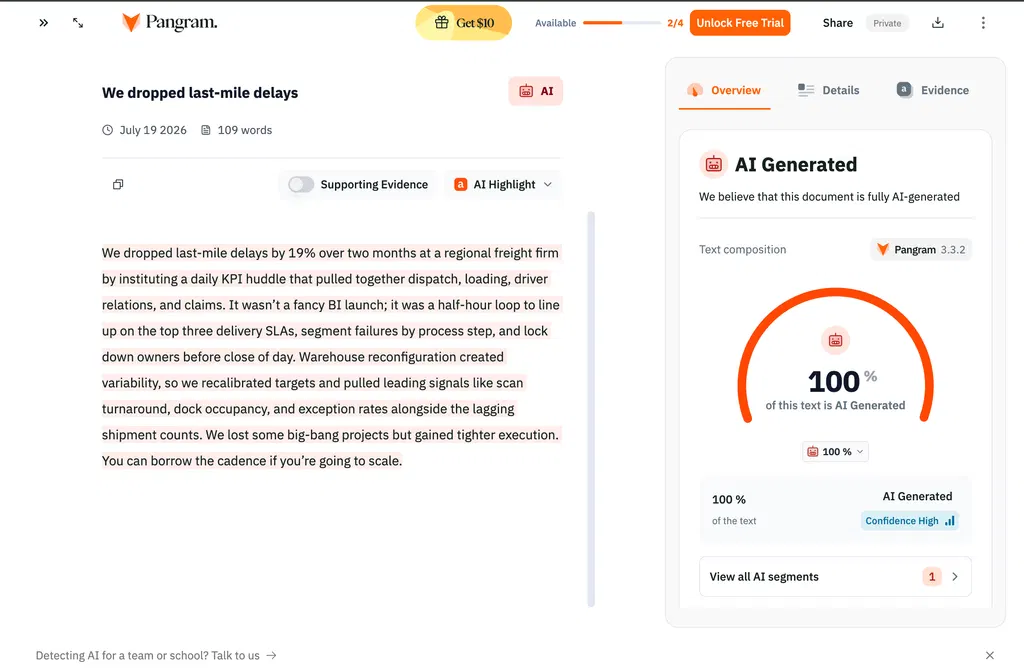The image size is (1024, 670).
Task: Click the Unlock Free Trial button
Action: click(740, 23)
